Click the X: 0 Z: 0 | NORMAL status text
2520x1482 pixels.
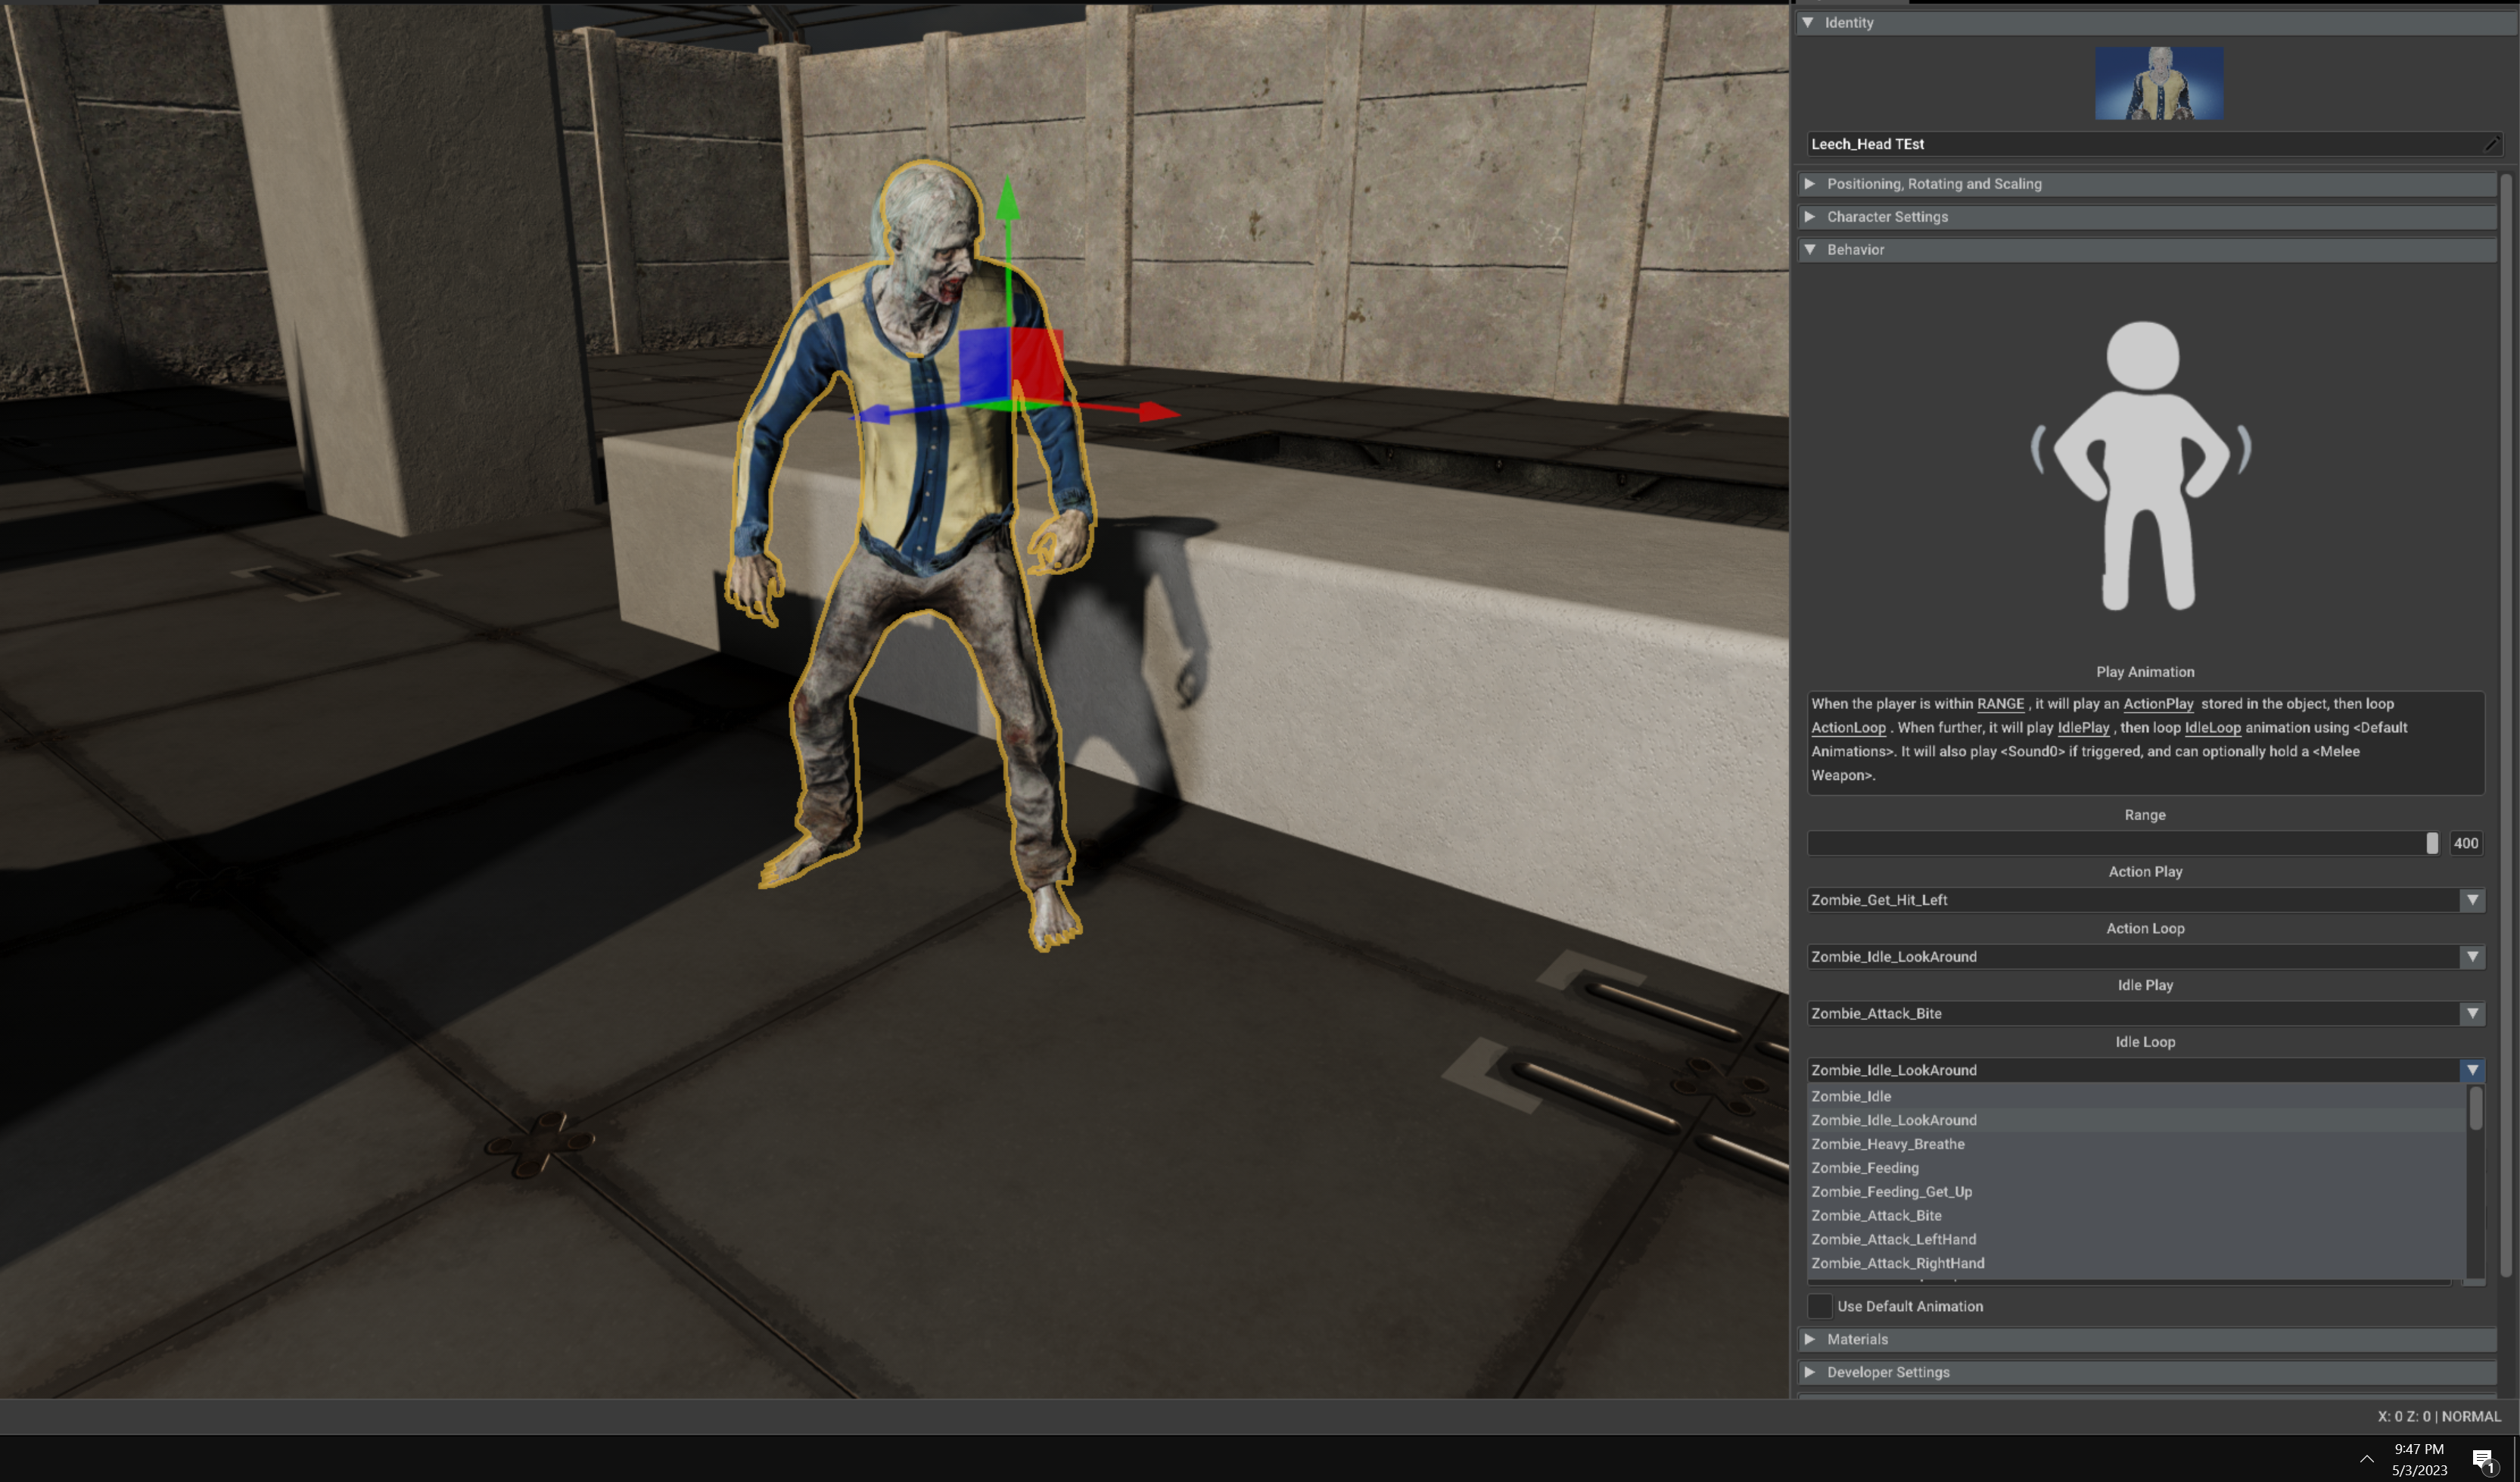pyautogui.click(x=2438, y=1416)
